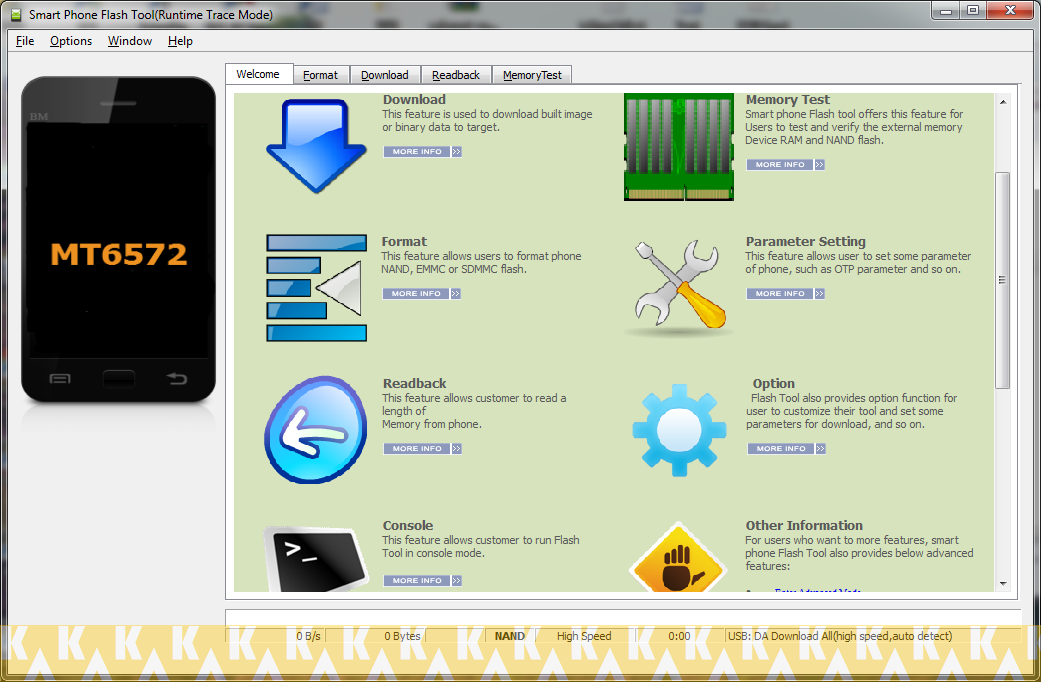The width and height of the screenshot is (1041, 682).
Task: Click the Welcome page vertical scrollbar thumb
Action: 1002,280
